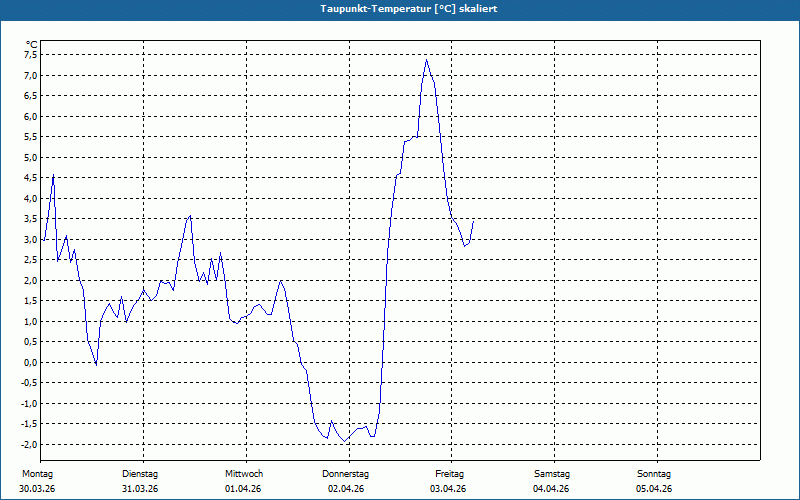This screenshot has width=800, height=500.
Task: Click the '2,5' y-axis value
Action: click(x=31, y=260)
